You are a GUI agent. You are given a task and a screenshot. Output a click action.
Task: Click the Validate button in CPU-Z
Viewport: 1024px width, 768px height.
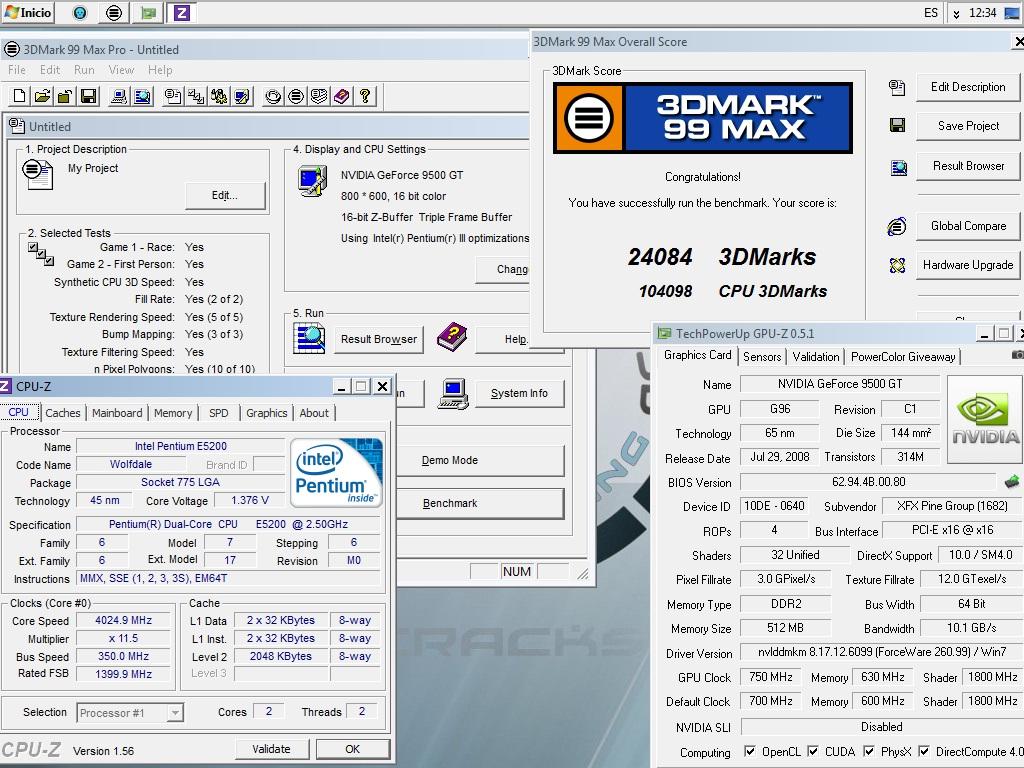[272, 749]
